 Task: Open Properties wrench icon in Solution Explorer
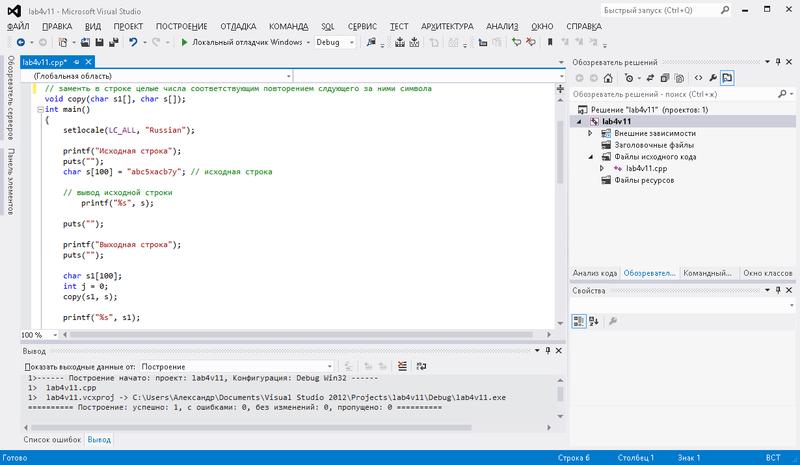[x=711, y=77]
